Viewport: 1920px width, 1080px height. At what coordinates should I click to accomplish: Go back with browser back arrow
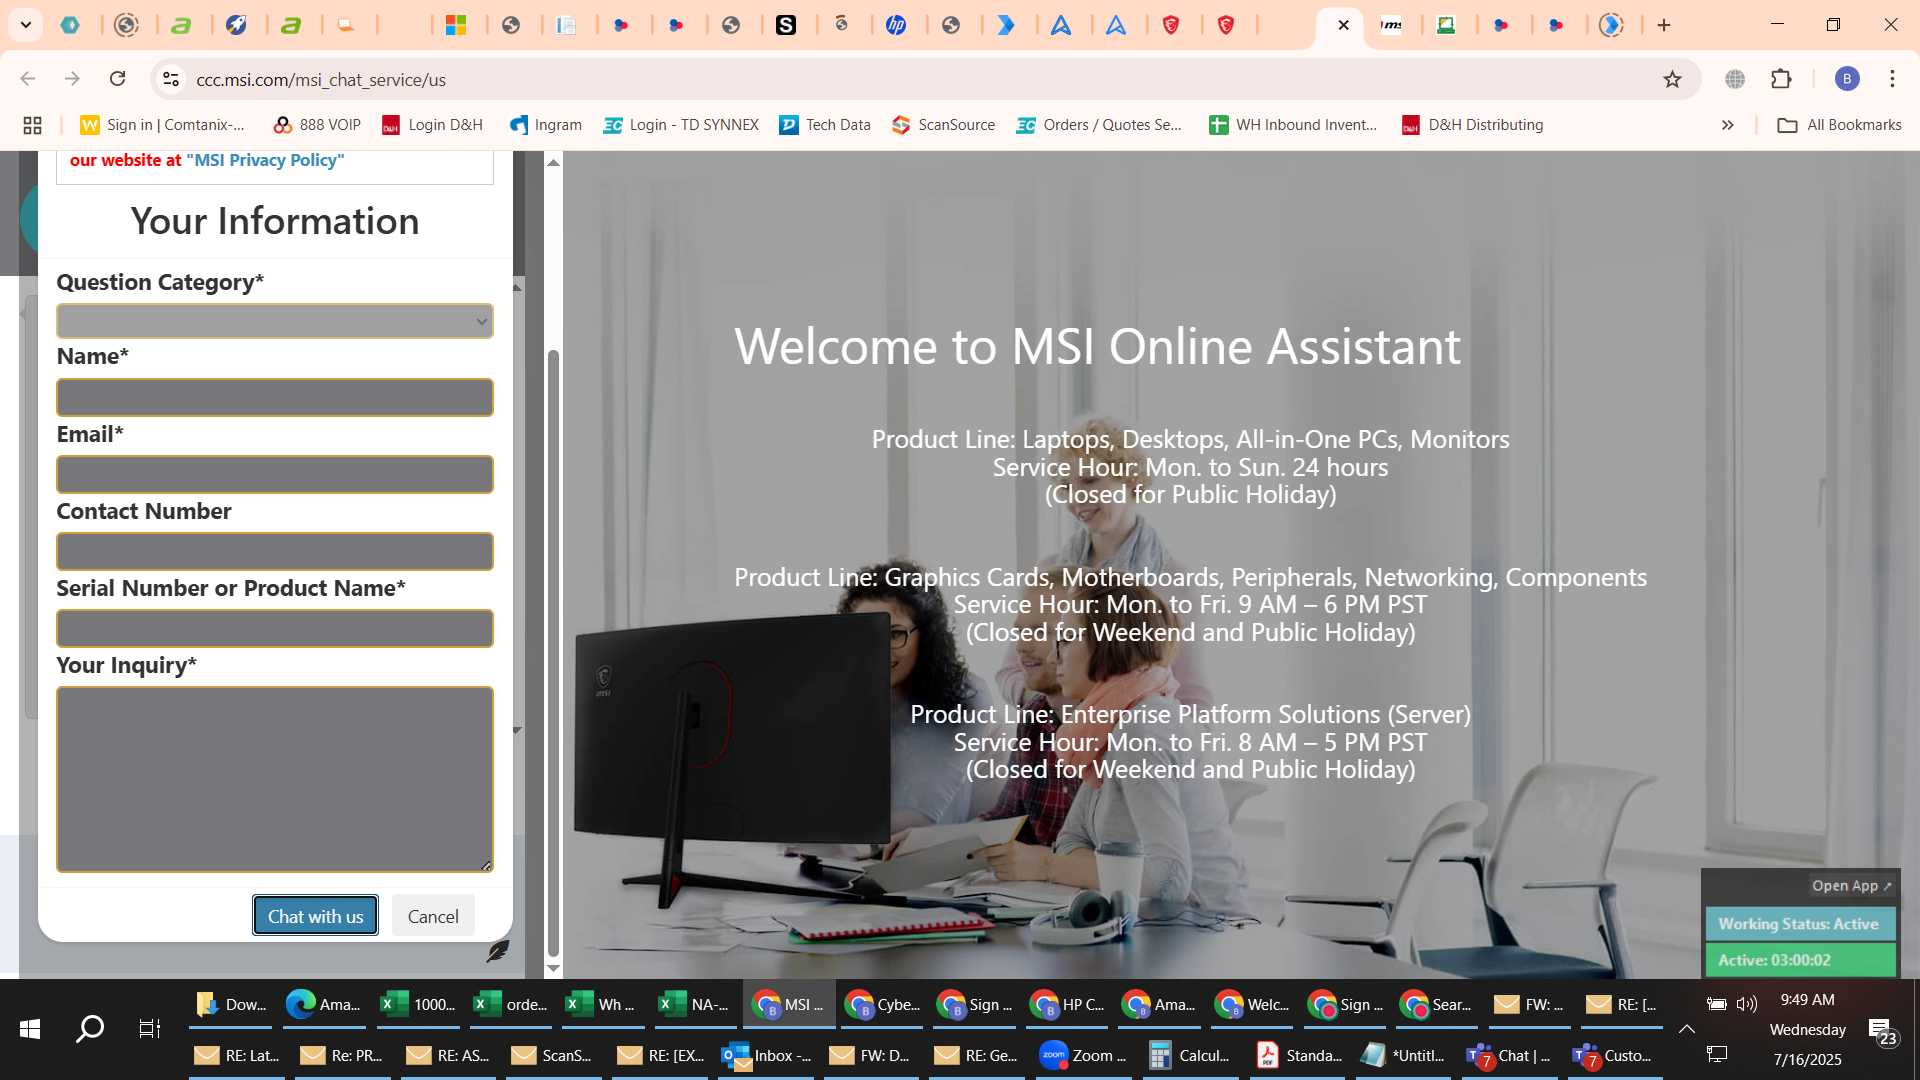(28, 79)
